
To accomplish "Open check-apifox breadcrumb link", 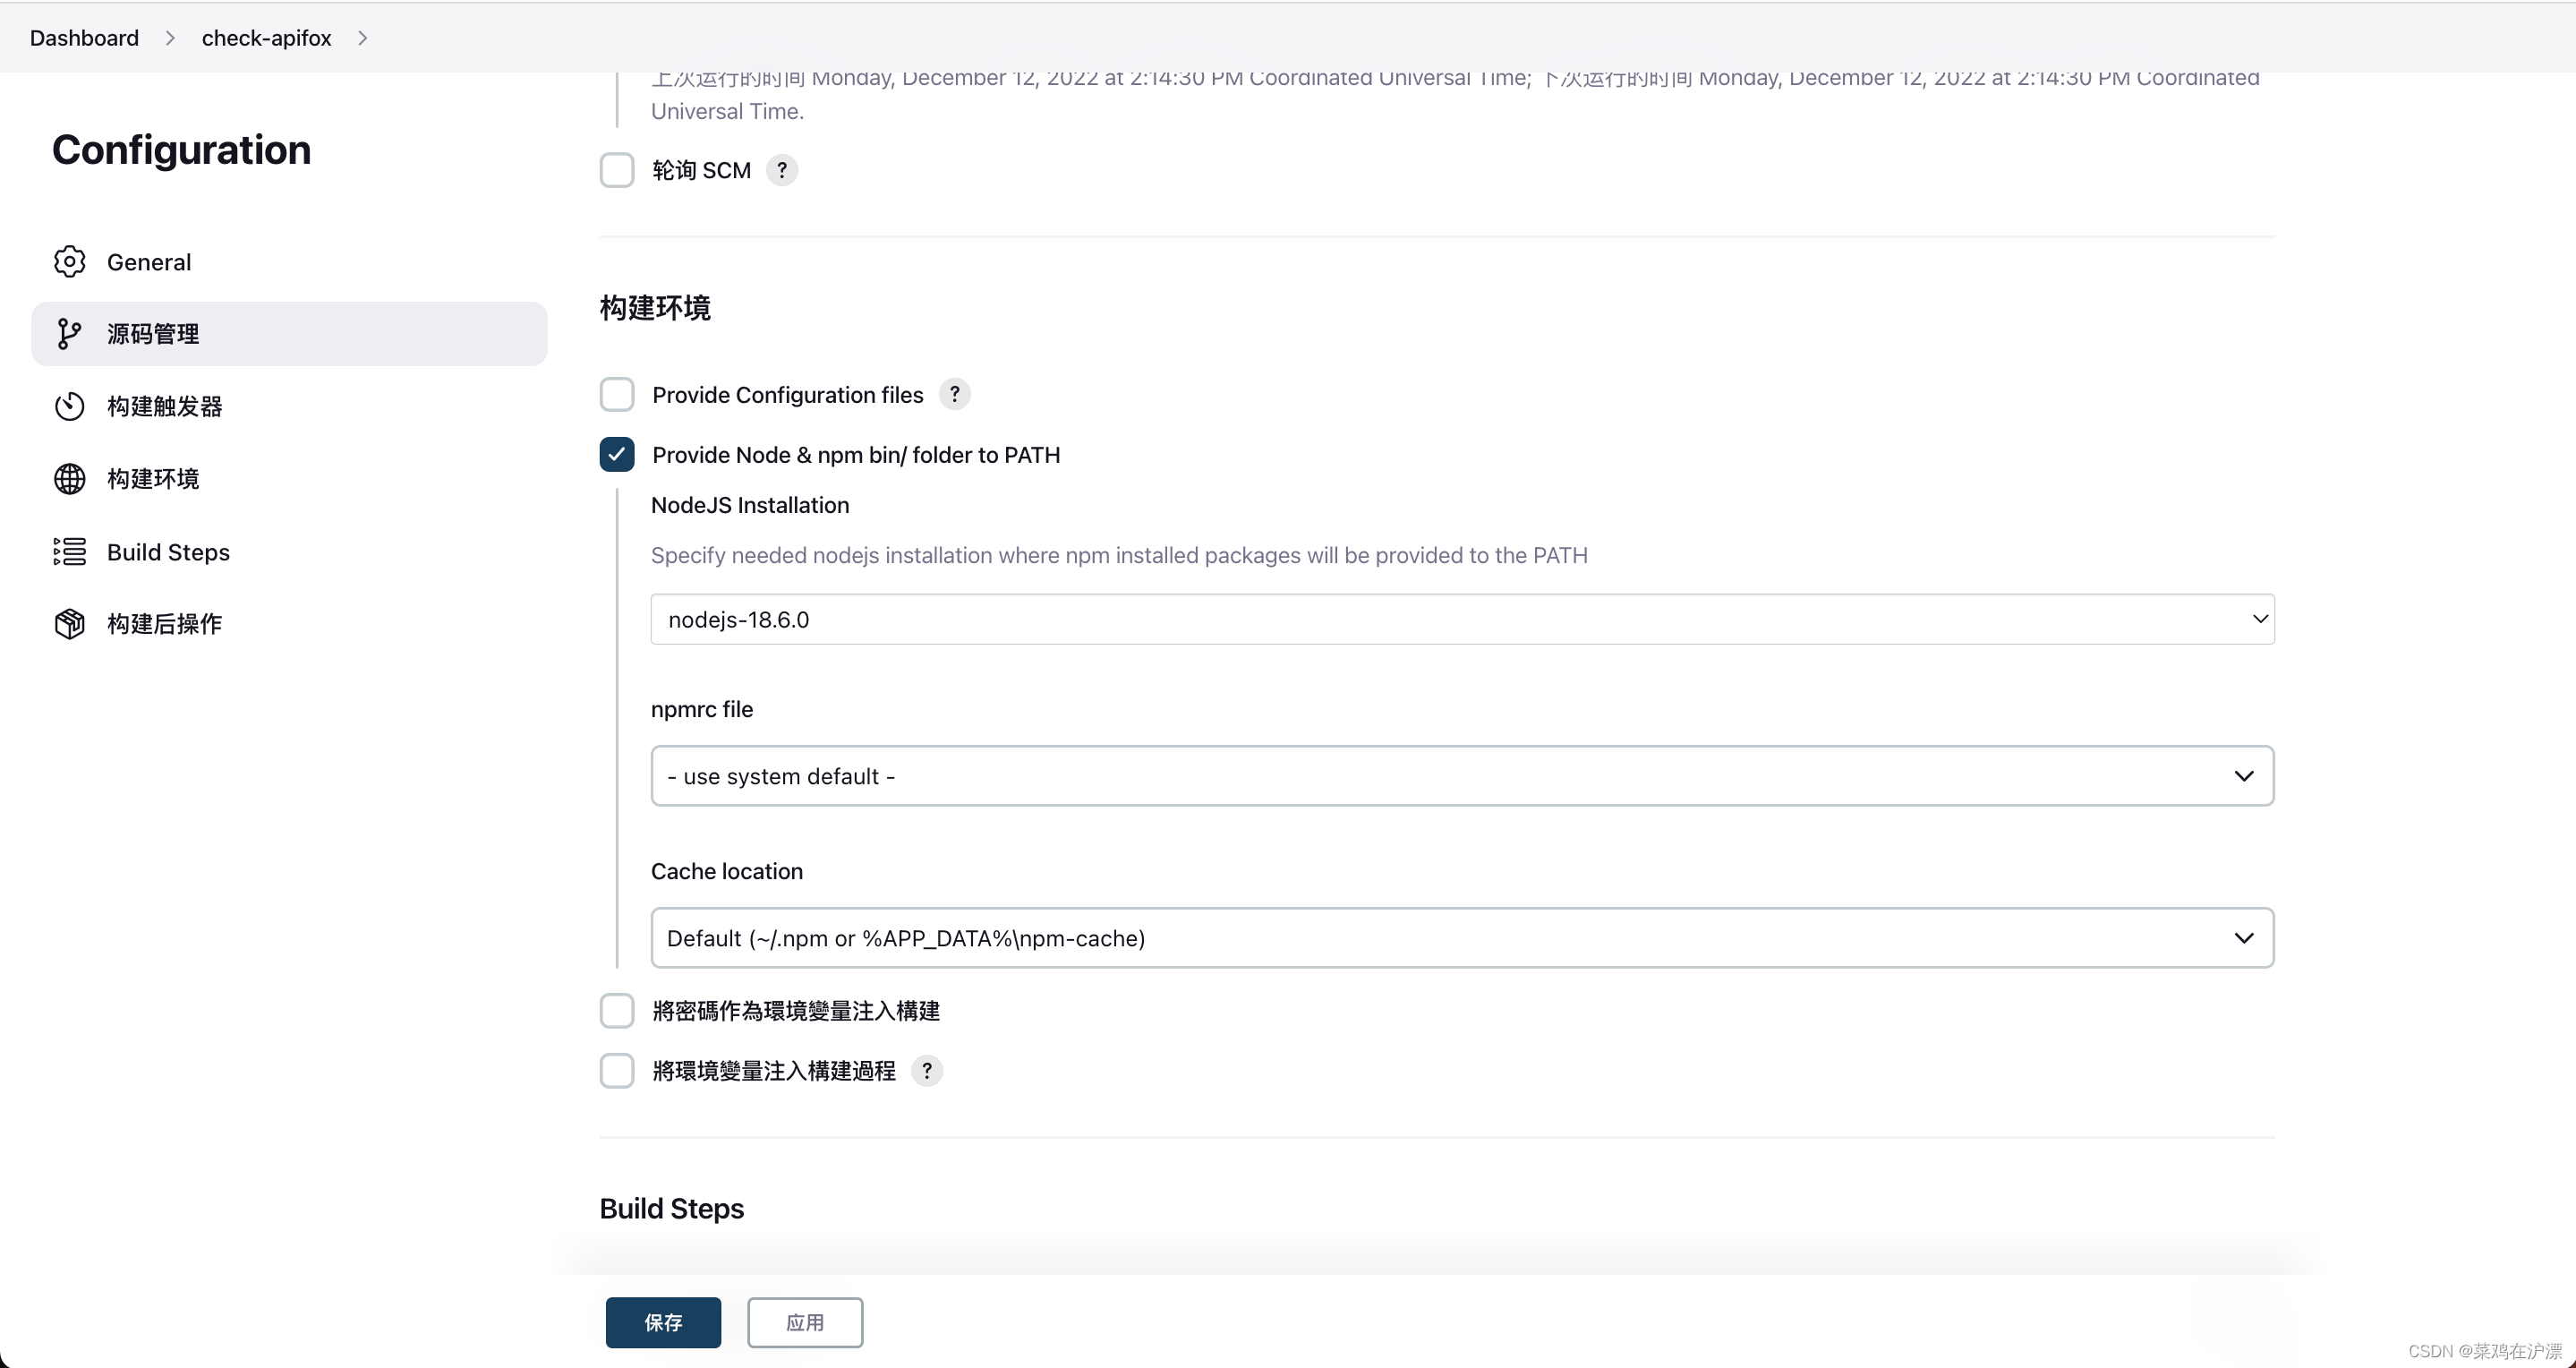I will point(266,38).
